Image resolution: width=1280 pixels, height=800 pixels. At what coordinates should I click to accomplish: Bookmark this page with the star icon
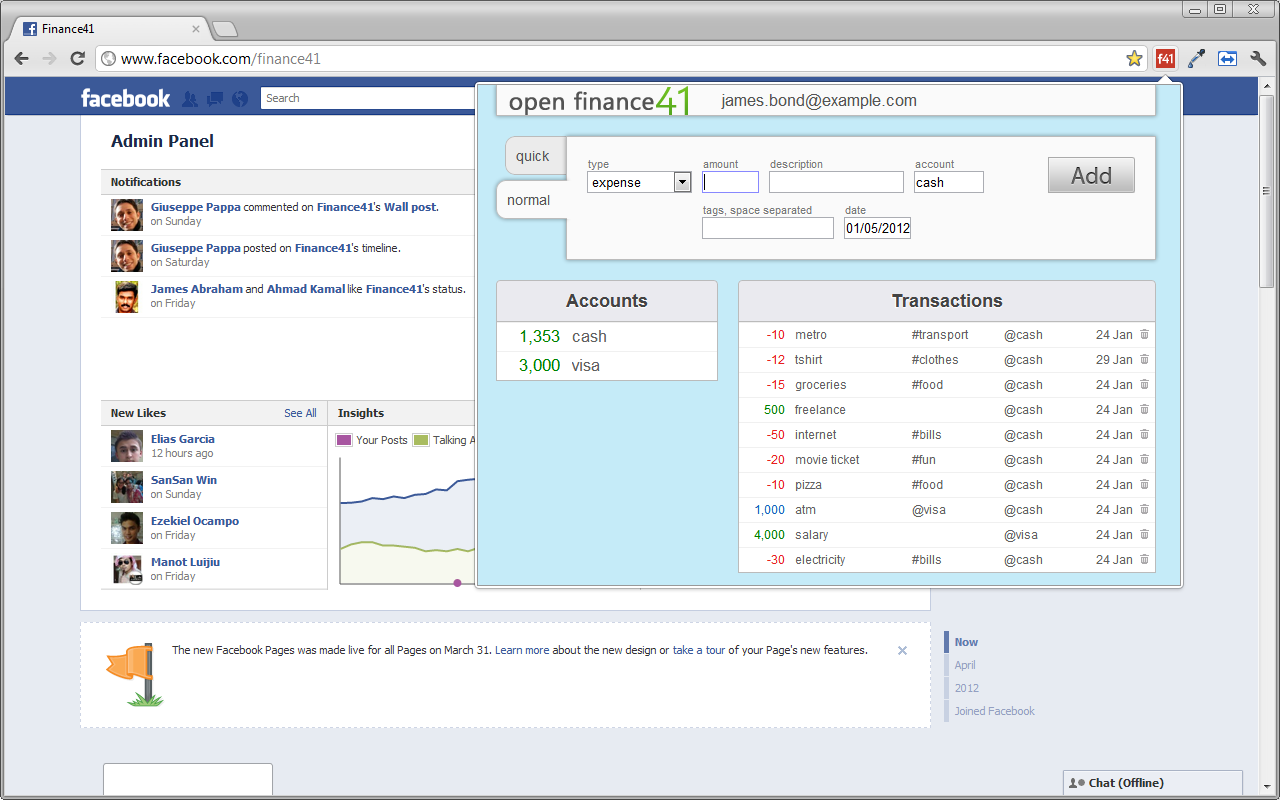[x=1134, y=58]
